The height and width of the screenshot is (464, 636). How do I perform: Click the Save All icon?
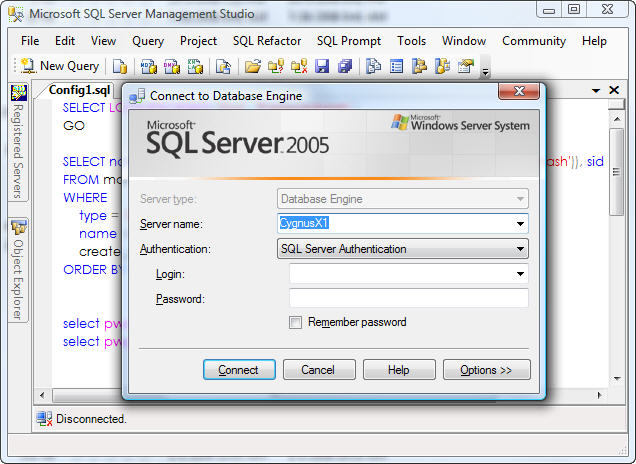coord(345,66)
